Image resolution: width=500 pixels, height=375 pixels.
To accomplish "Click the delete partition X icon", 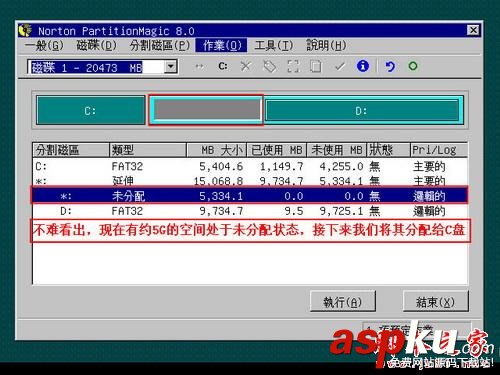I will [x=246, y=66].
